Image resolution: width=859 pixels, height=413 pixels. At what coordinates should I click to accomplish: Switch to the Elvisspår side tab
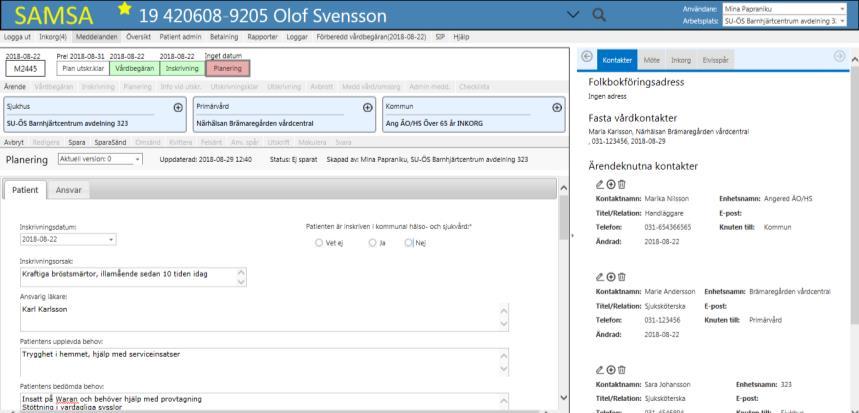(715, 60)
